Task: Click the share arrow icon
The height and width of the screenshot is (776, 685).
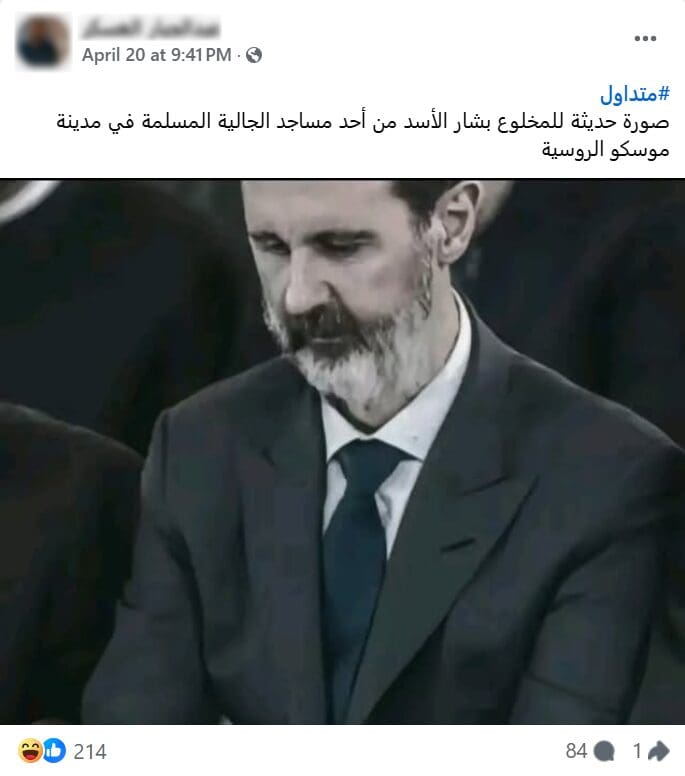Action: pos(659,751)
